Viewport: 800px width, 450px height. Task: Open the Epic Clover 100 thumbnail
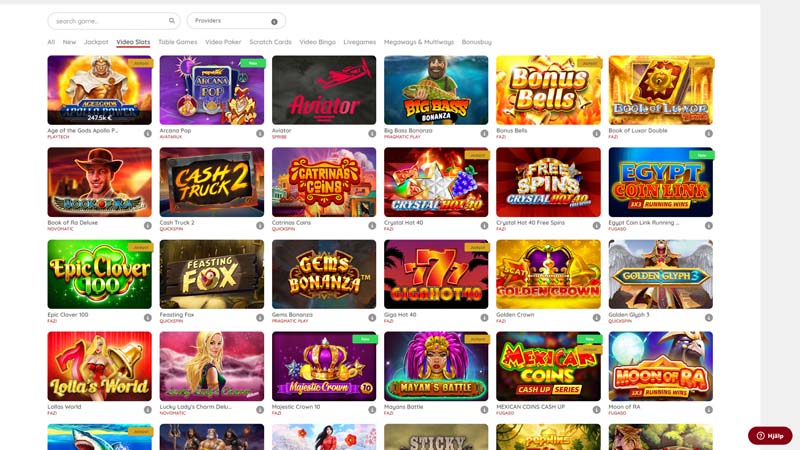(99, 274)
